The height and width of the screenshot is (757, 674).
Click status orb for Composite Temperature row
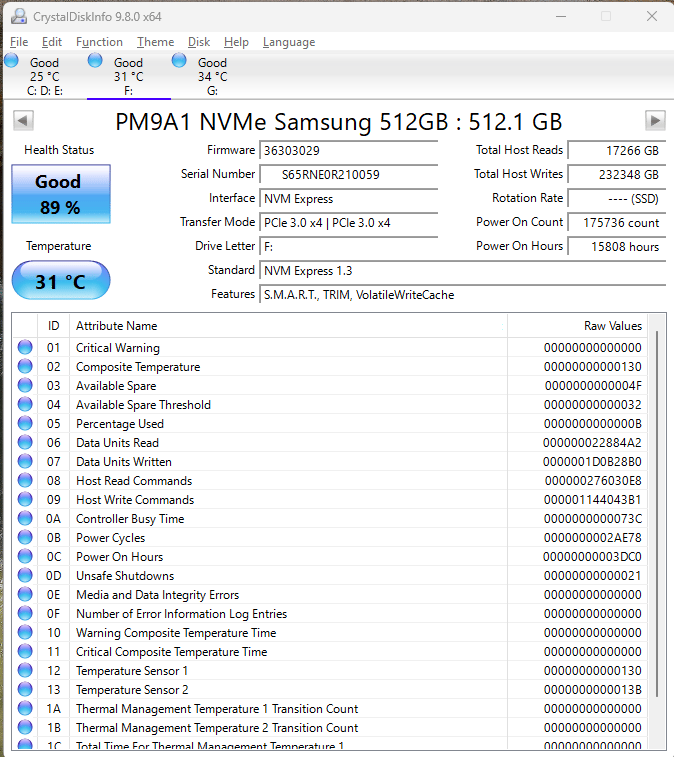coord(25,366)
